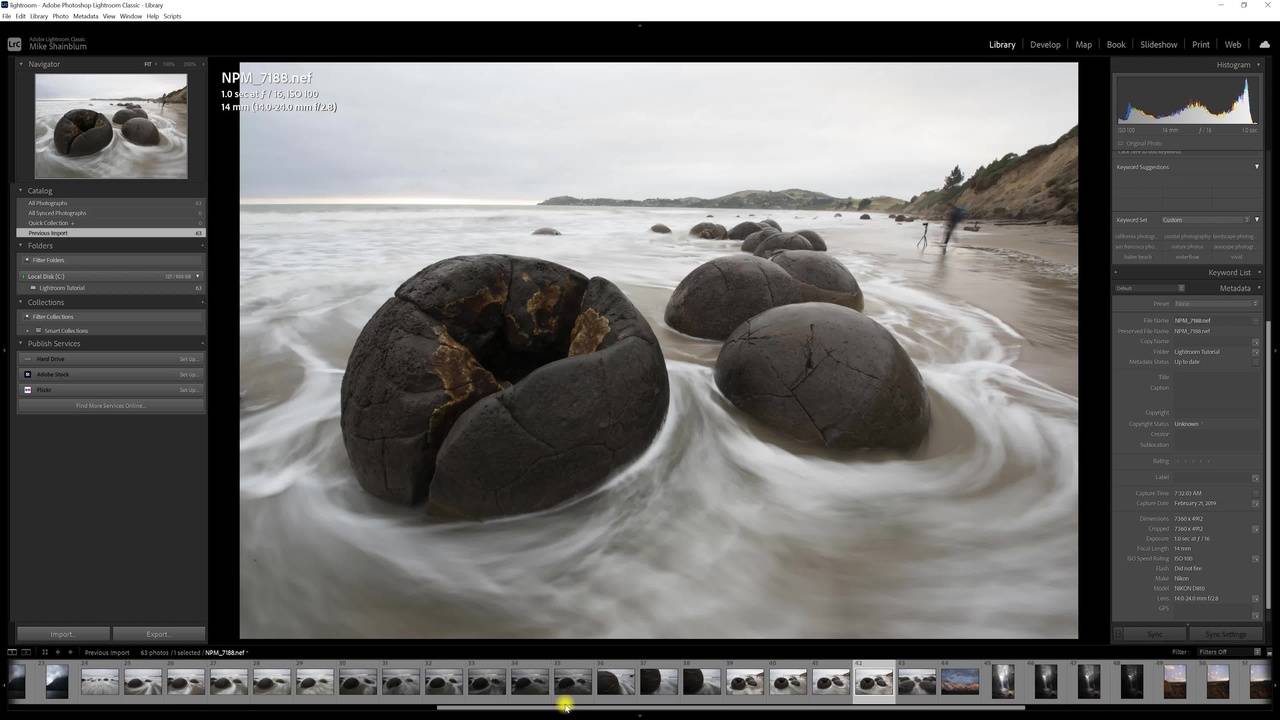Open the second monitor window icon

(x=26, y=652)
